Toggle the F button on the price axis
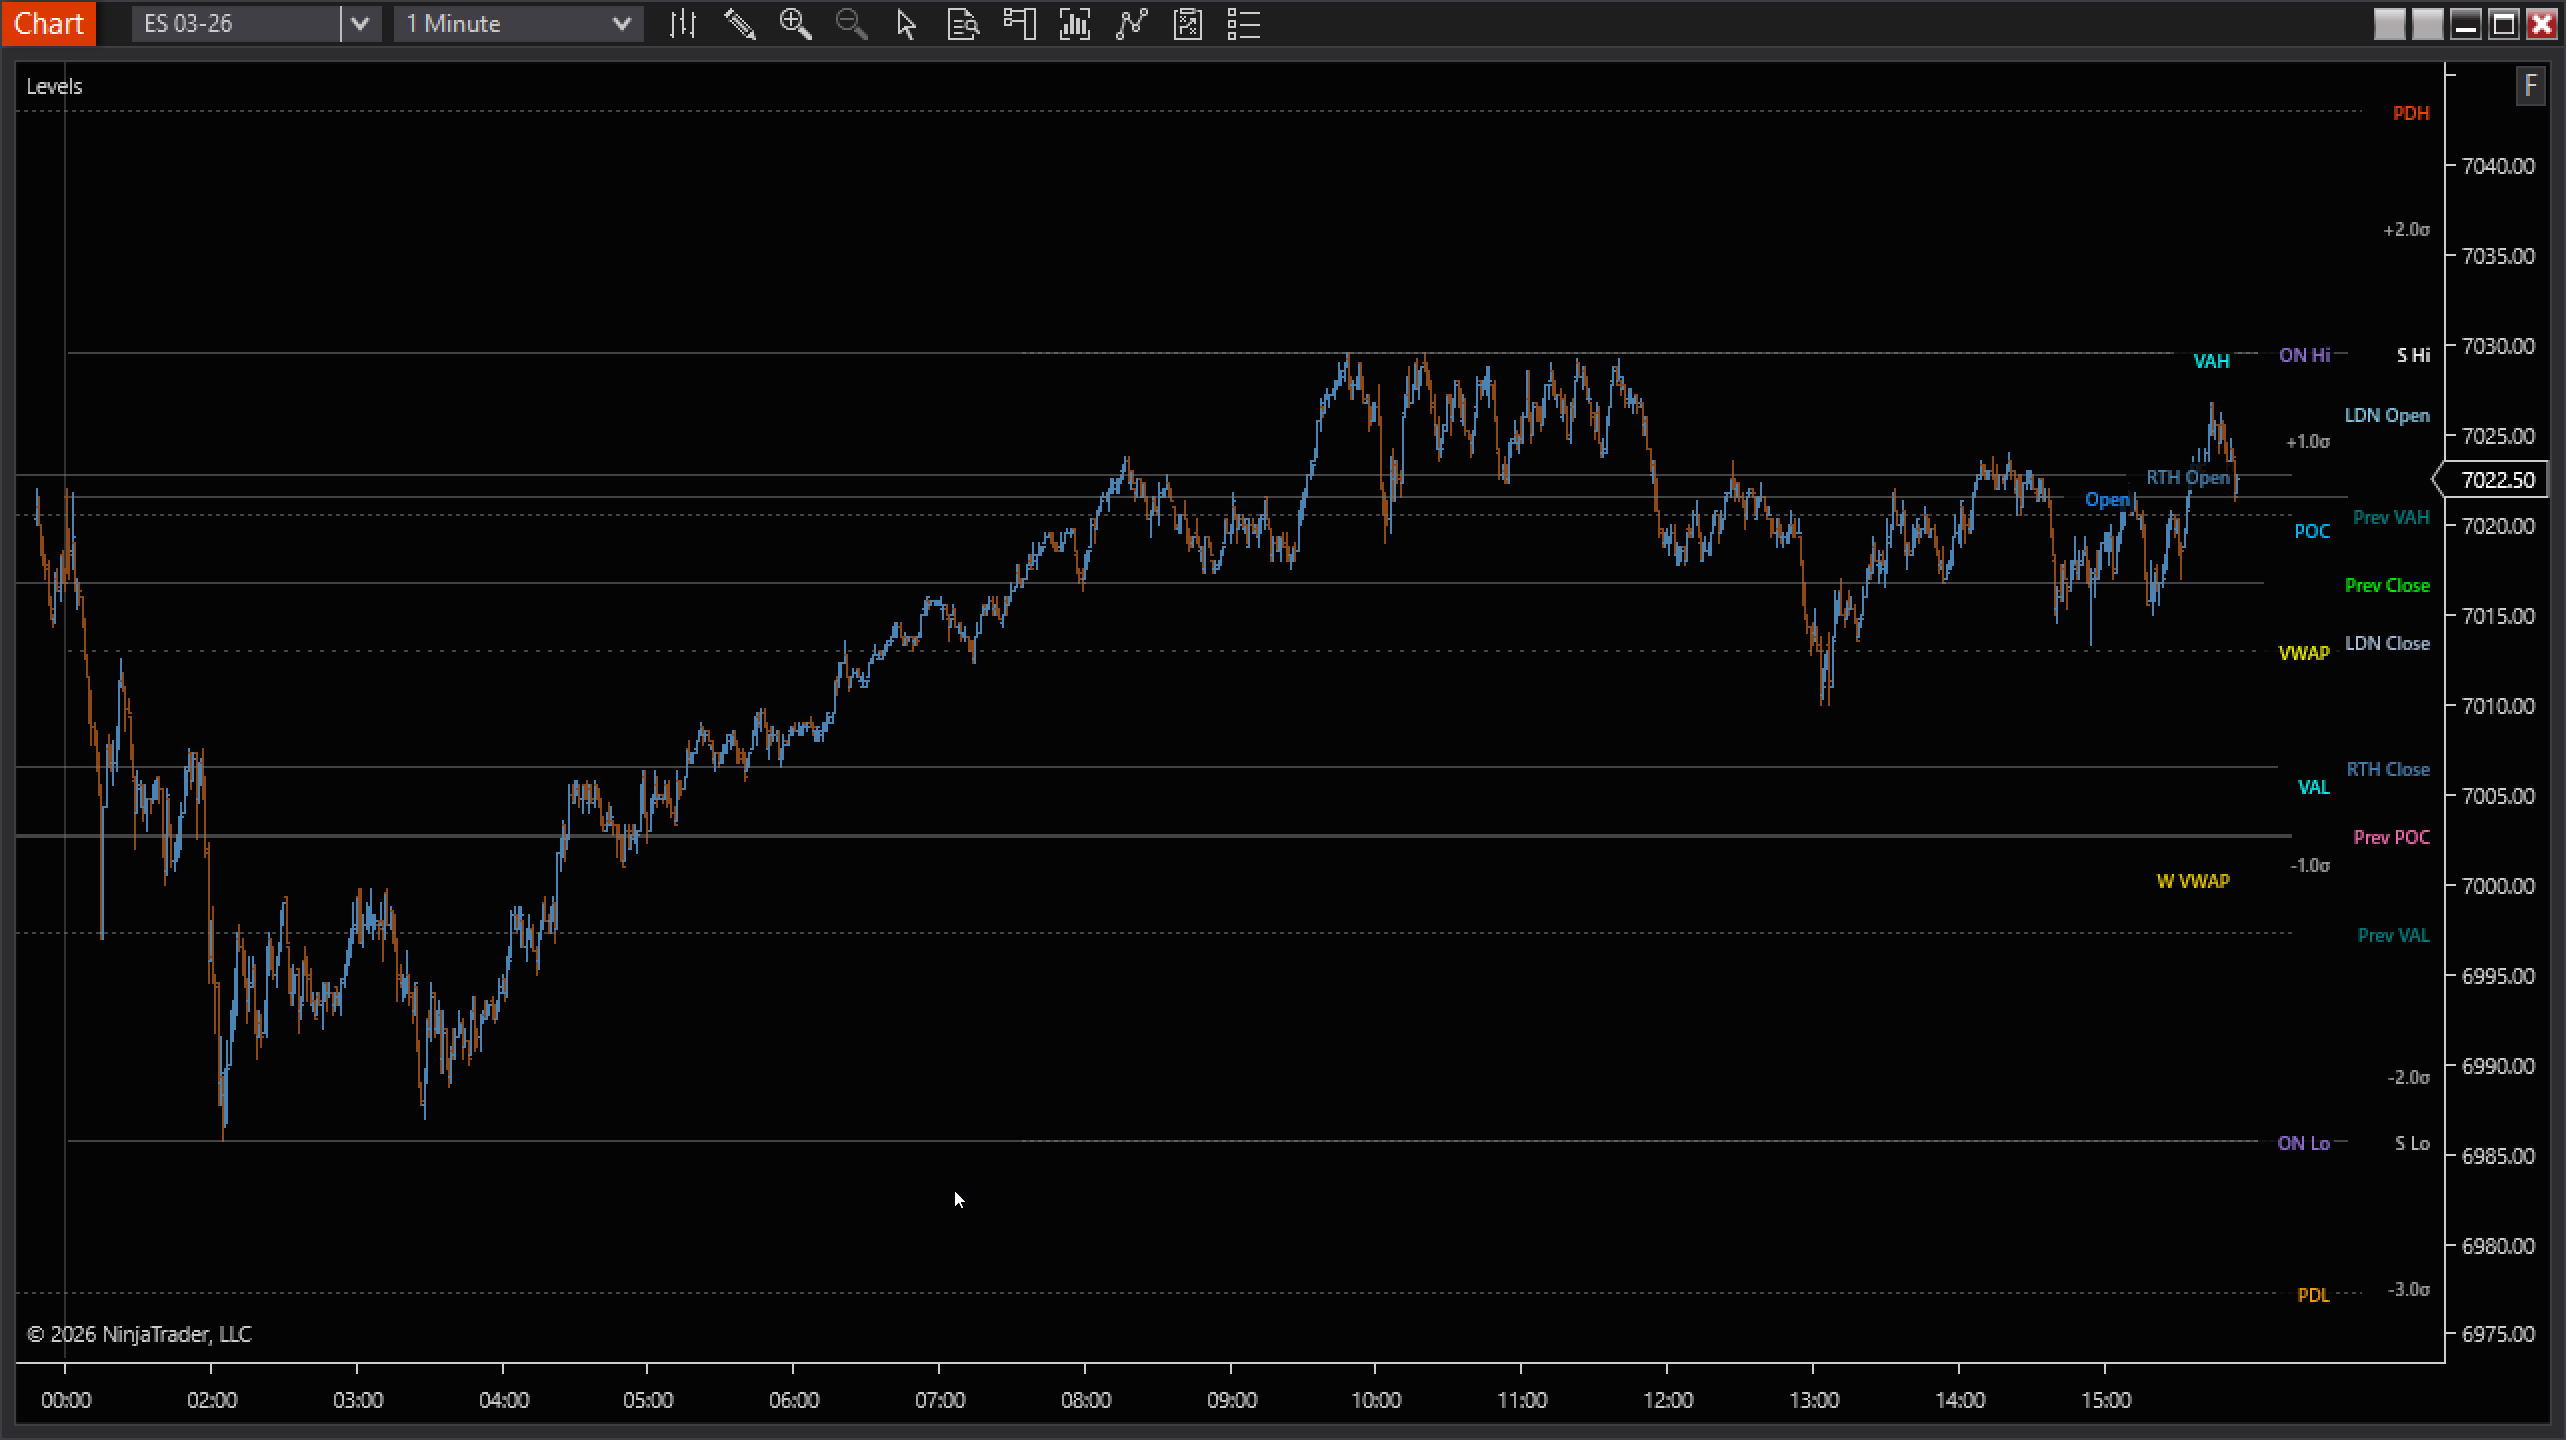The height and width of the screenshot is (1440, 2566). click(x=2530, y=86)
